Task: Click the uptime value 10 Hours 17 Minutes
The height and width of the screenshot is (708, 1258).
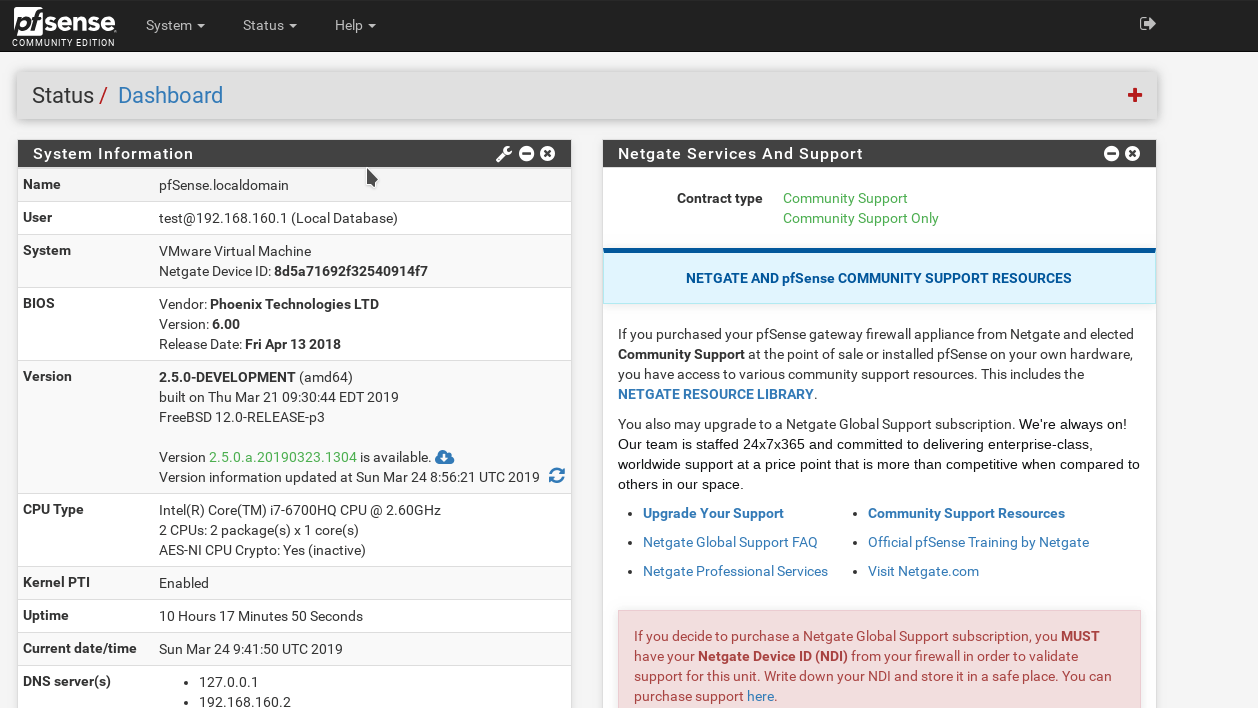Action: click(261, 616)
